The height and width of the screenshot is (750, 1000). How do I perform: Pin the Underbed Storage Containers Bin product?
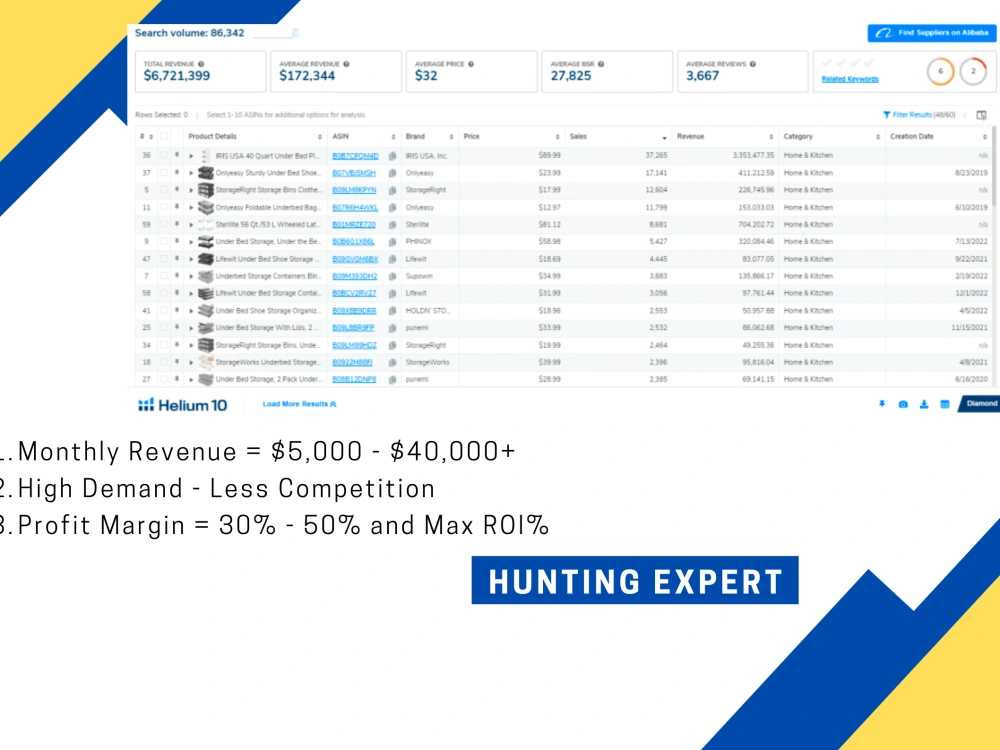click(177, 276)
